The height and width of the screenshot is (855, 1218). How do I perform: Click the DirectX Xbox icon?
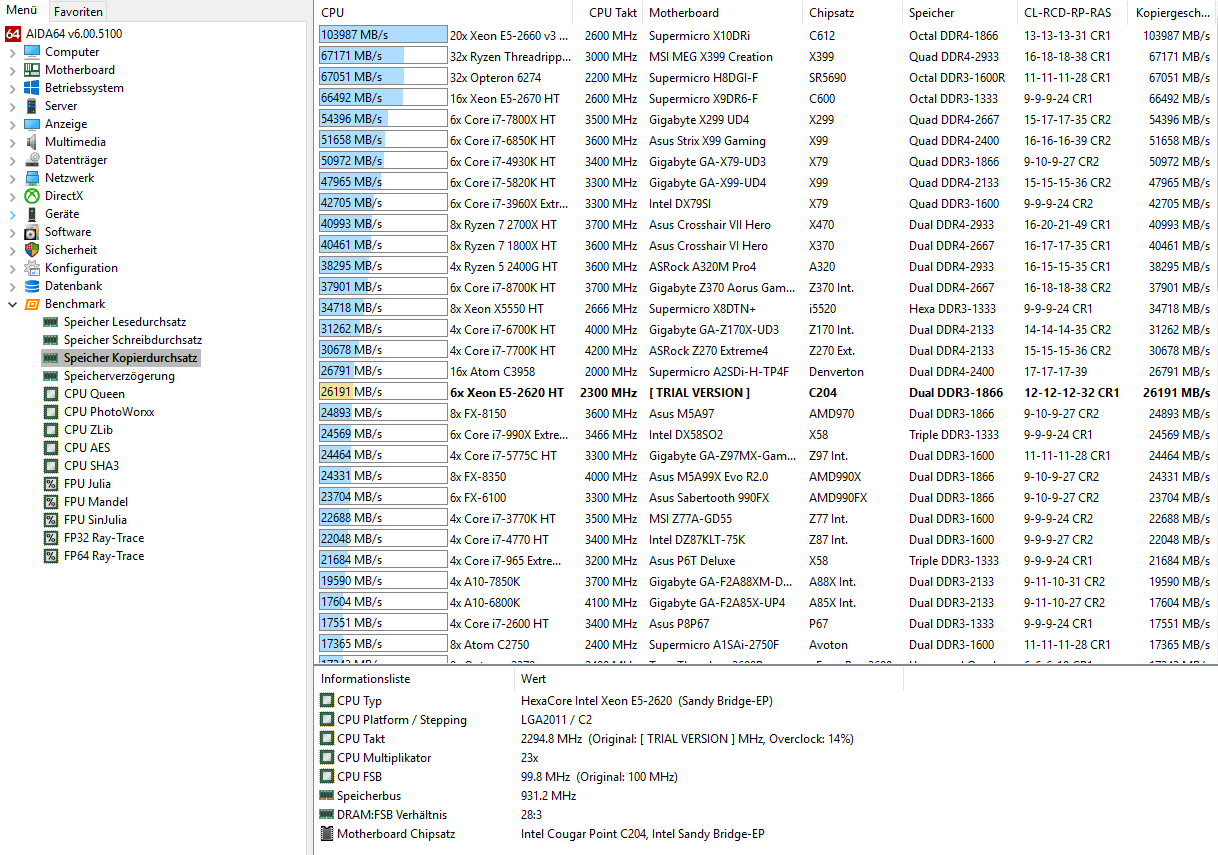32,196
